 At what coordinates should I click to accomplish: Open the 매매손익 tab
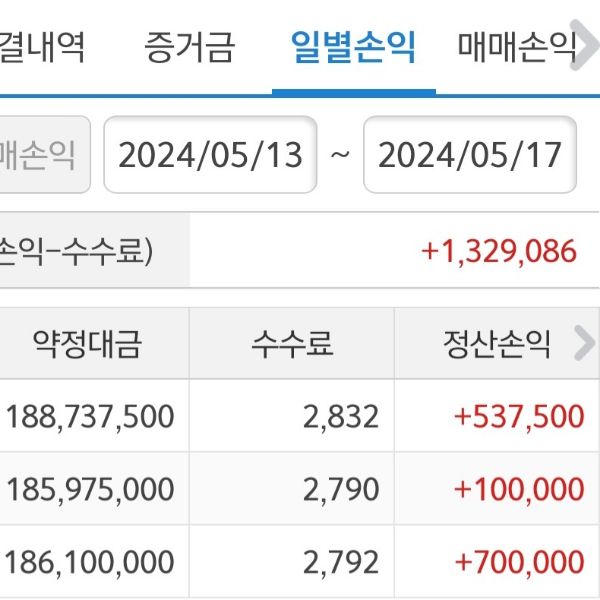pyautogui.click(x=516, y=46)
